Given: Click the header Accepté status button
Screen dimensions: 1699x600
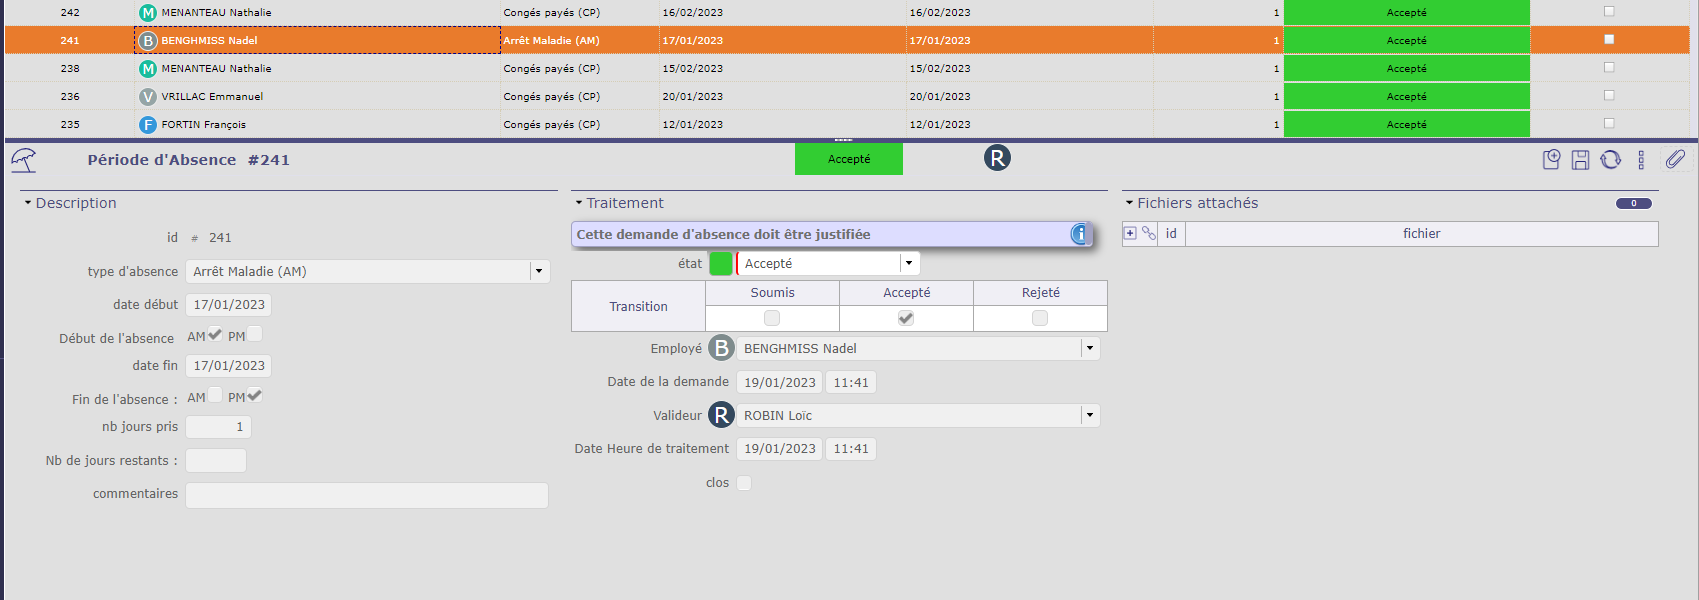Looking at the screenshot, I should click(x=849, y=159).
